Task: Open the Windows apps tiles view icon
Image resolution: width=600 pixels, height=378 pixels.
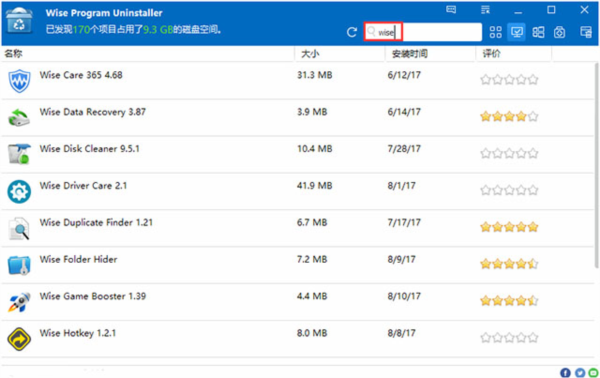Action: click(538, 32)
